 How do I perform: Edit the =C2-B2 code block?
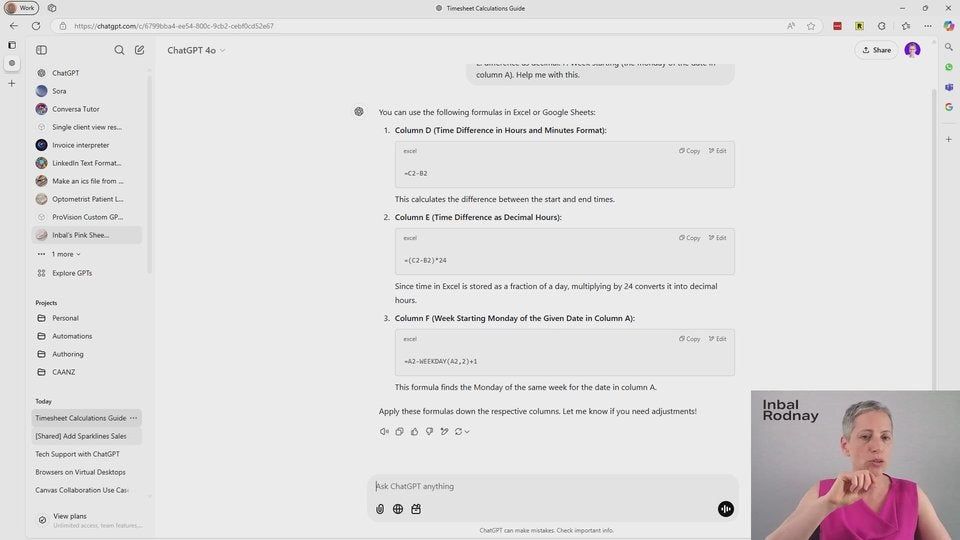[x=718, y=151]
